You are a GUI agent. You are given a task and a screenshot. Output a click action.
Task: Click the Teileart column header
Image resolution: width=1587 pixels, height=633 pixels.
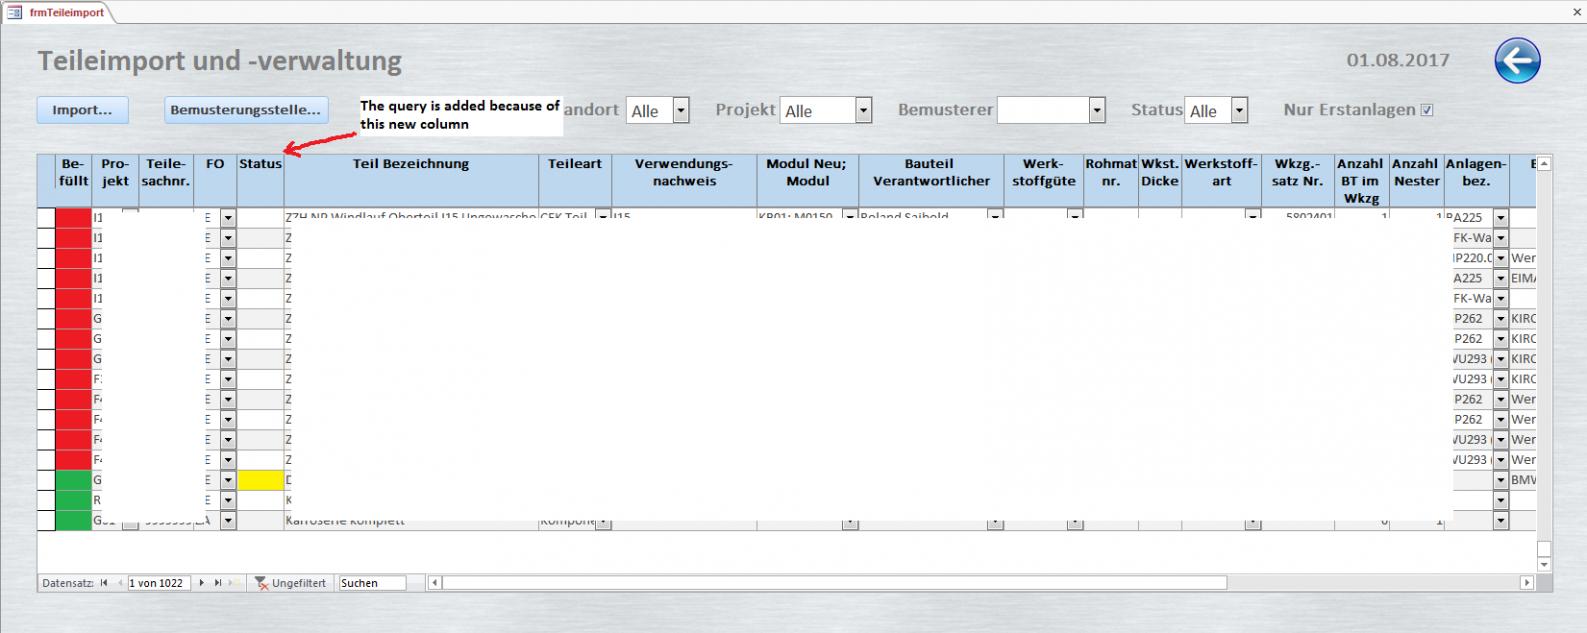(575, 181)
